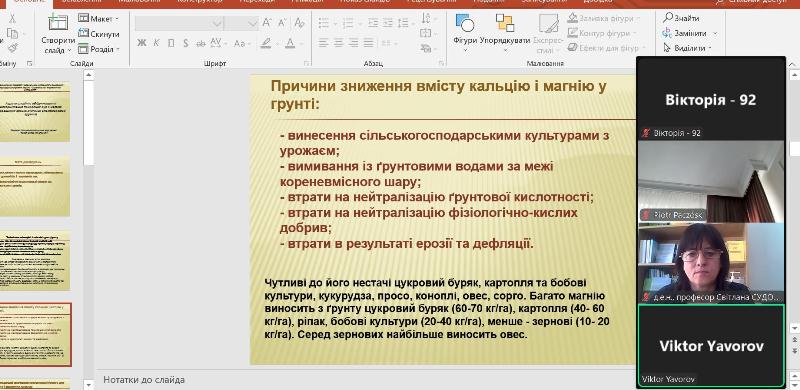Toggle strikethrough formatting
Image resolution: width=800 pixels, height=390 pixels.
tap(201, 43)
